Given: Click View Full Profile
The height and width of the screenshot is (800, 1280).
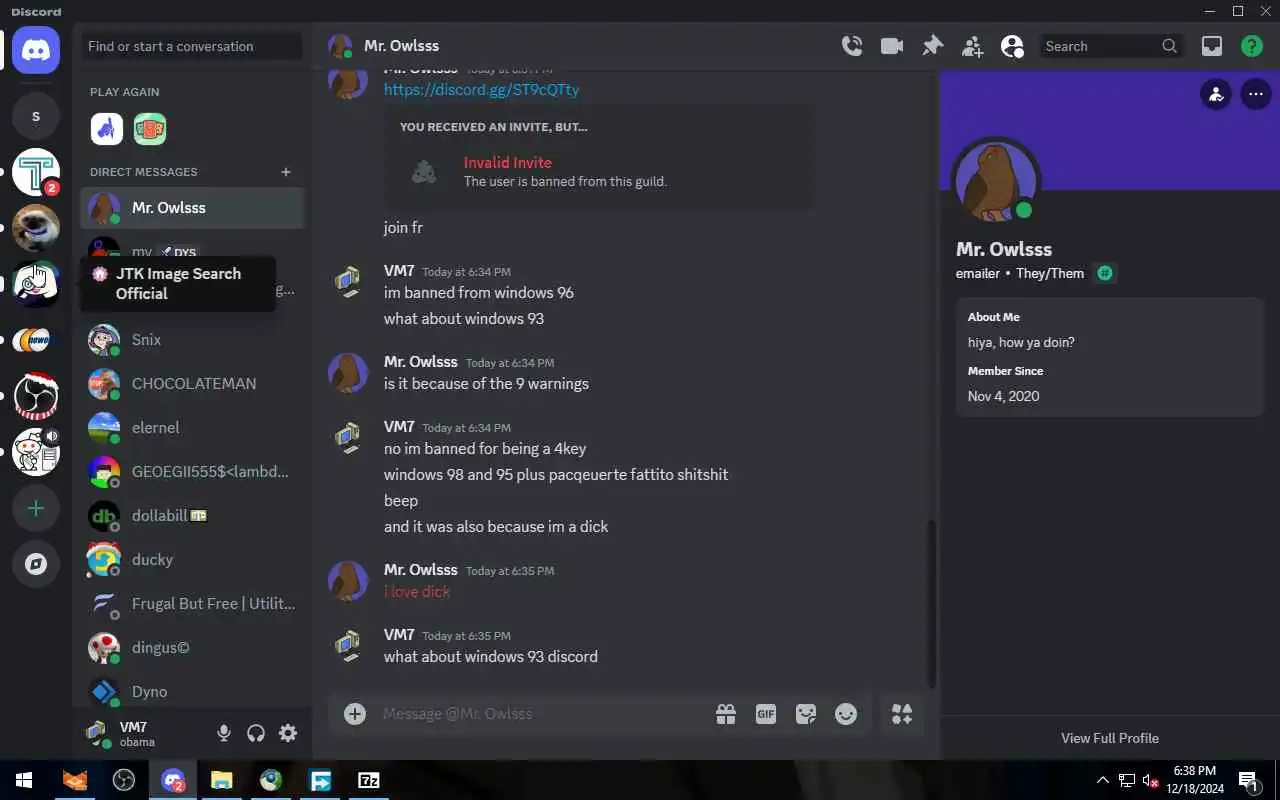Looking at the screenshot, I should click(x=1110, y=738).
